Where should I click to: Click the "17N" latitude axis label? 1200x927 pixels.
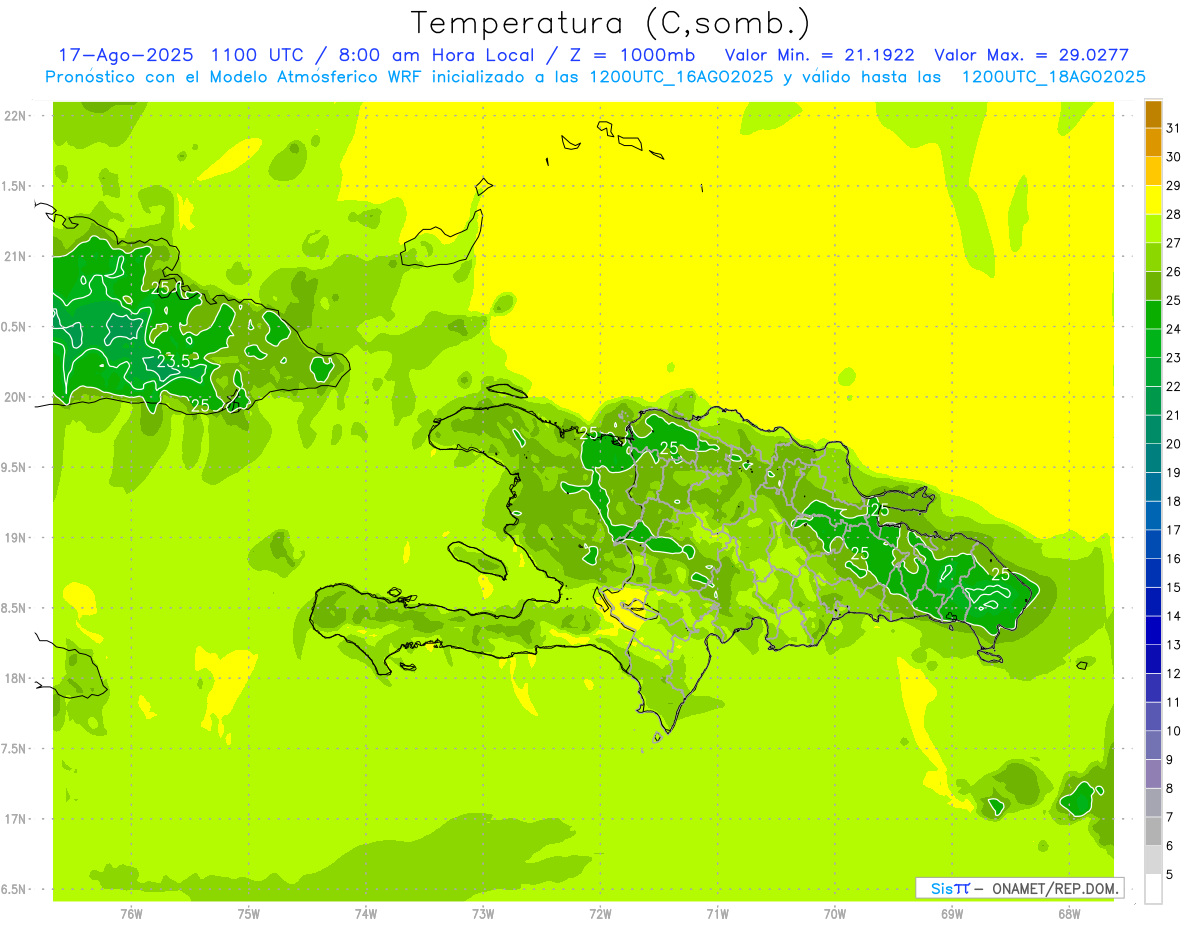pos(15,819)
